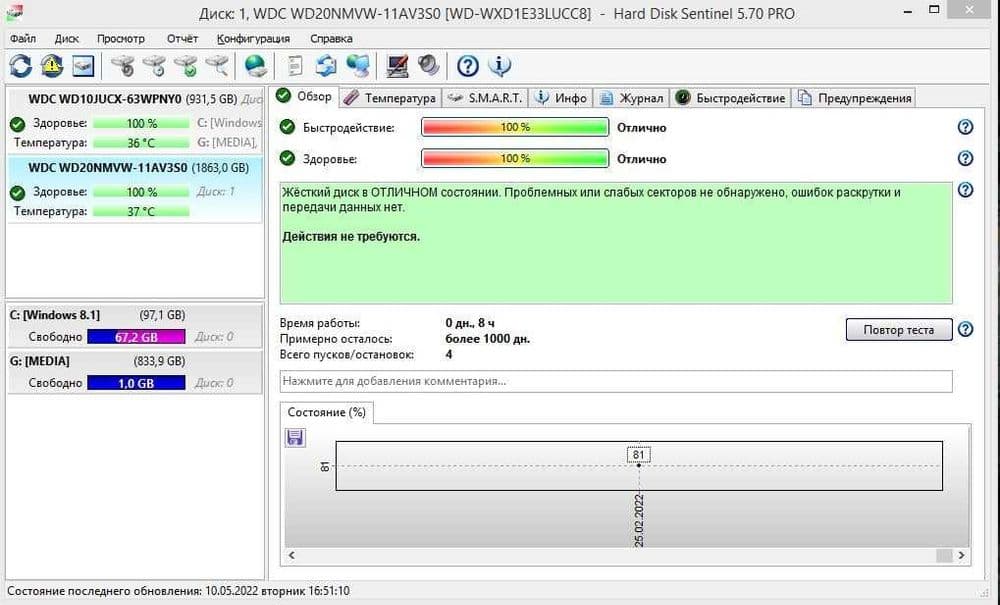Click the disk with clock test icon
The image size is (1000, 605).
(x=154, y=66)
